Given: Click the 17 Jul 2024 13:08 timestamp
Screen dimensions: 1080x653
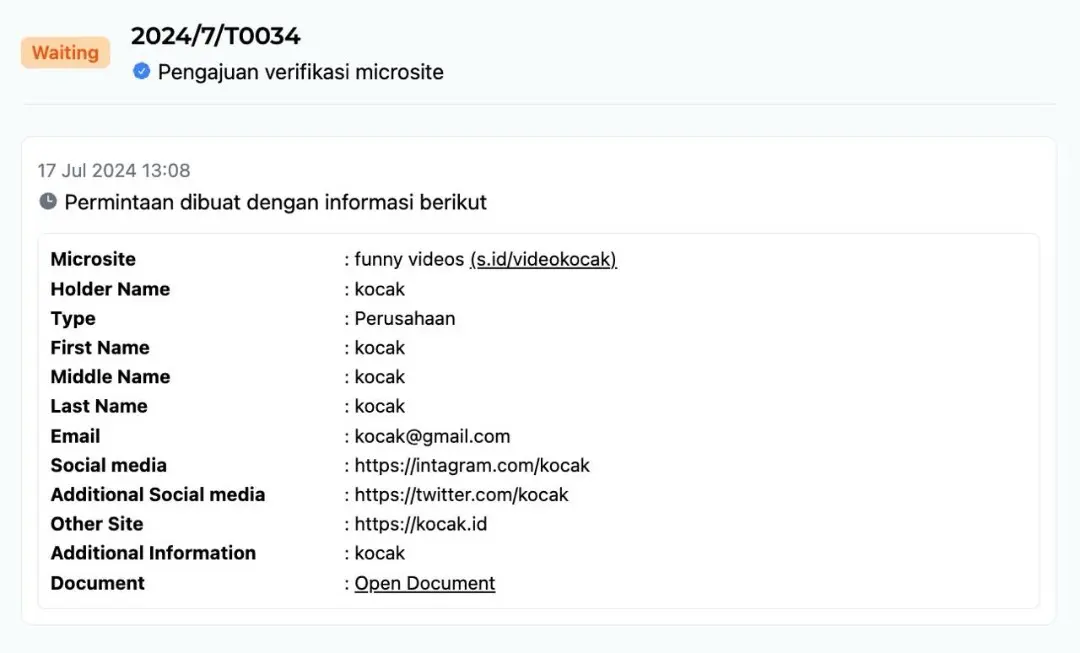Looking at the screenshot, I should tap(114, 171).
